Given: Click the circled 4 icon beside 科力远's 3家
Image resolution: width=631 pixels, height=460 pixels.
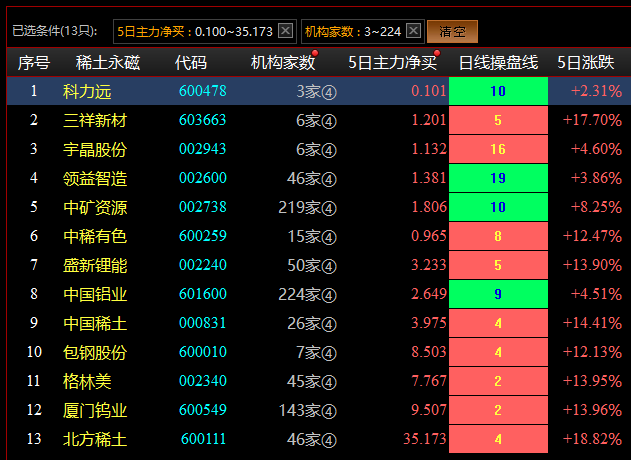Looking at the screenshot, I should 329,92.
